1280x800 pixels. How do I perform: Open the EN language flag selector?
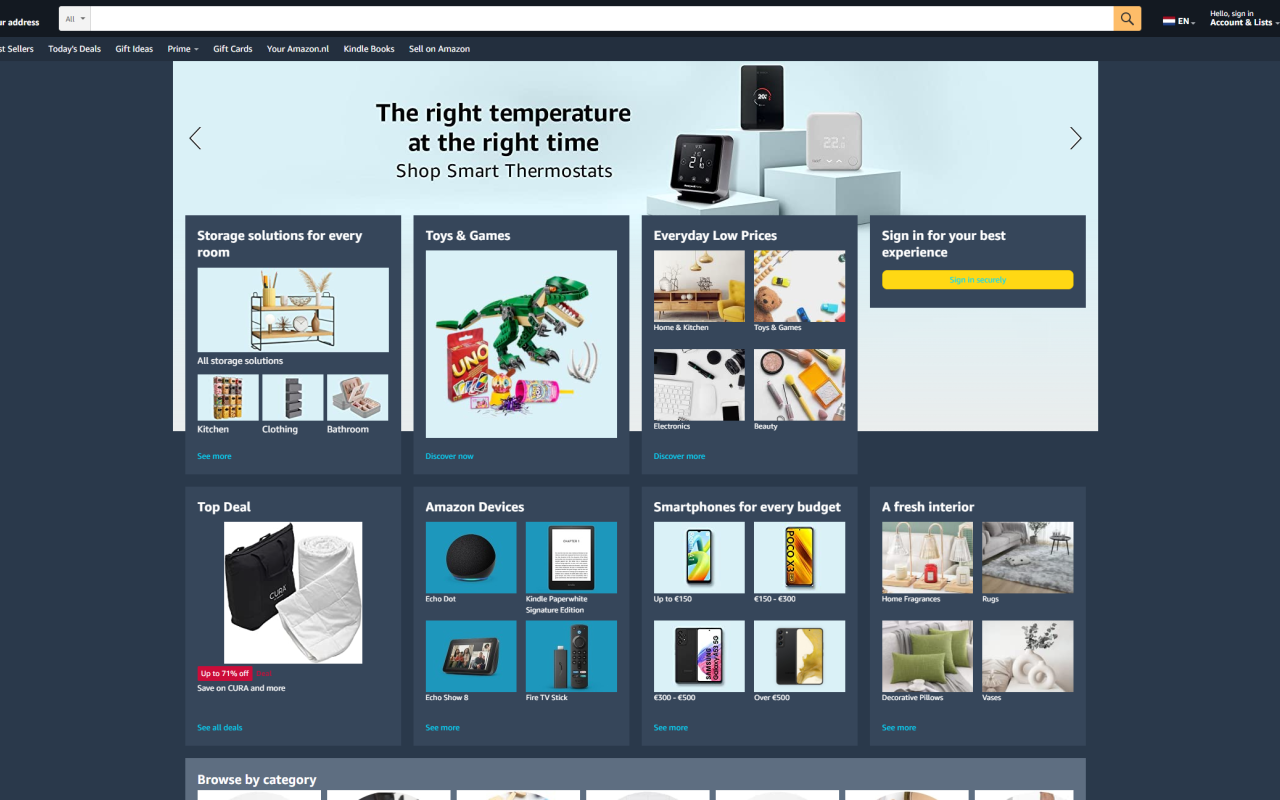click(x=1179, y=21)
